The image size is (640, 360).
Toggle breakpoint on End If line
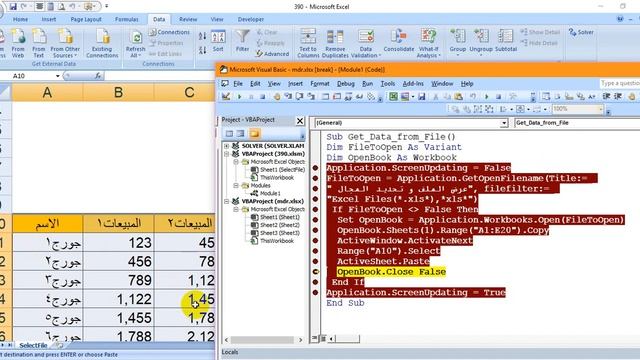(x=315, y=282)
